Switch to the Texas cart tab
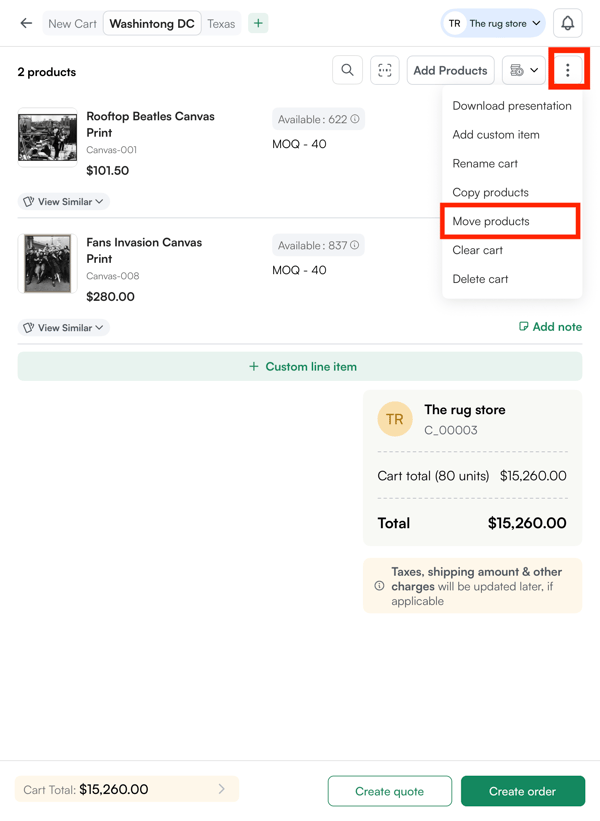600x821 pixels. tap(221, 22)
